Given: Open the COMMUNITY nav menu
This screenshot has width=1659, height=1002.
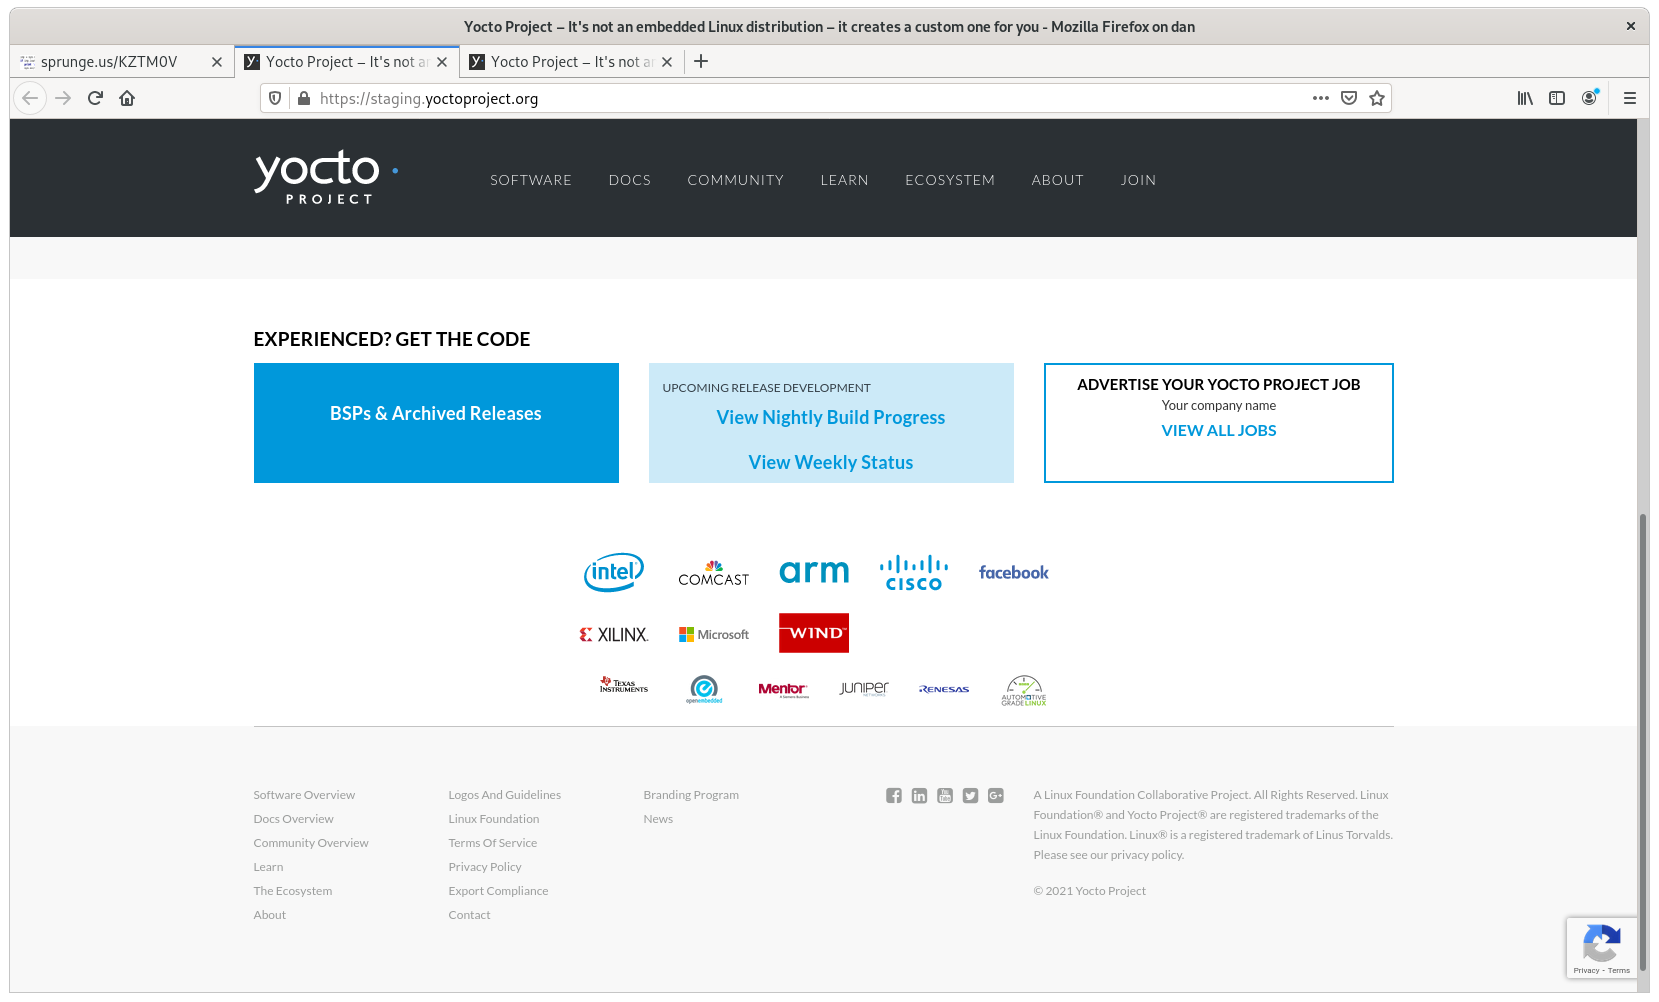Looking at the screenshot, I should point(736,180).
